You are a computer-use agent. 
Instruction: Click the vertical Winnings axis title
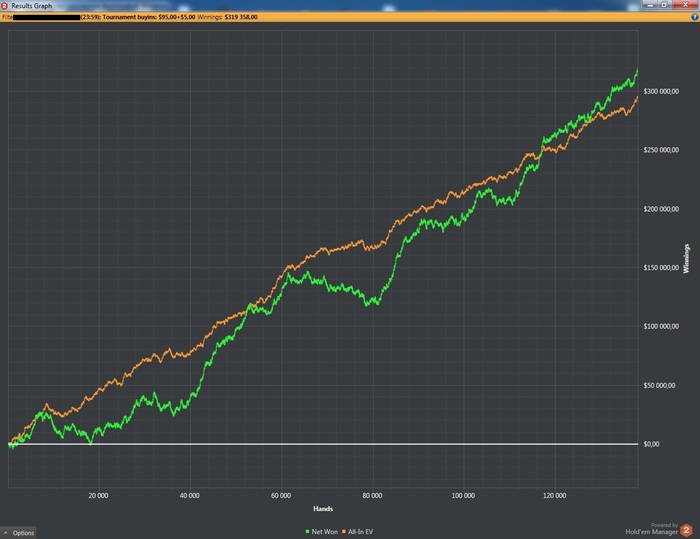pos(687,259)
